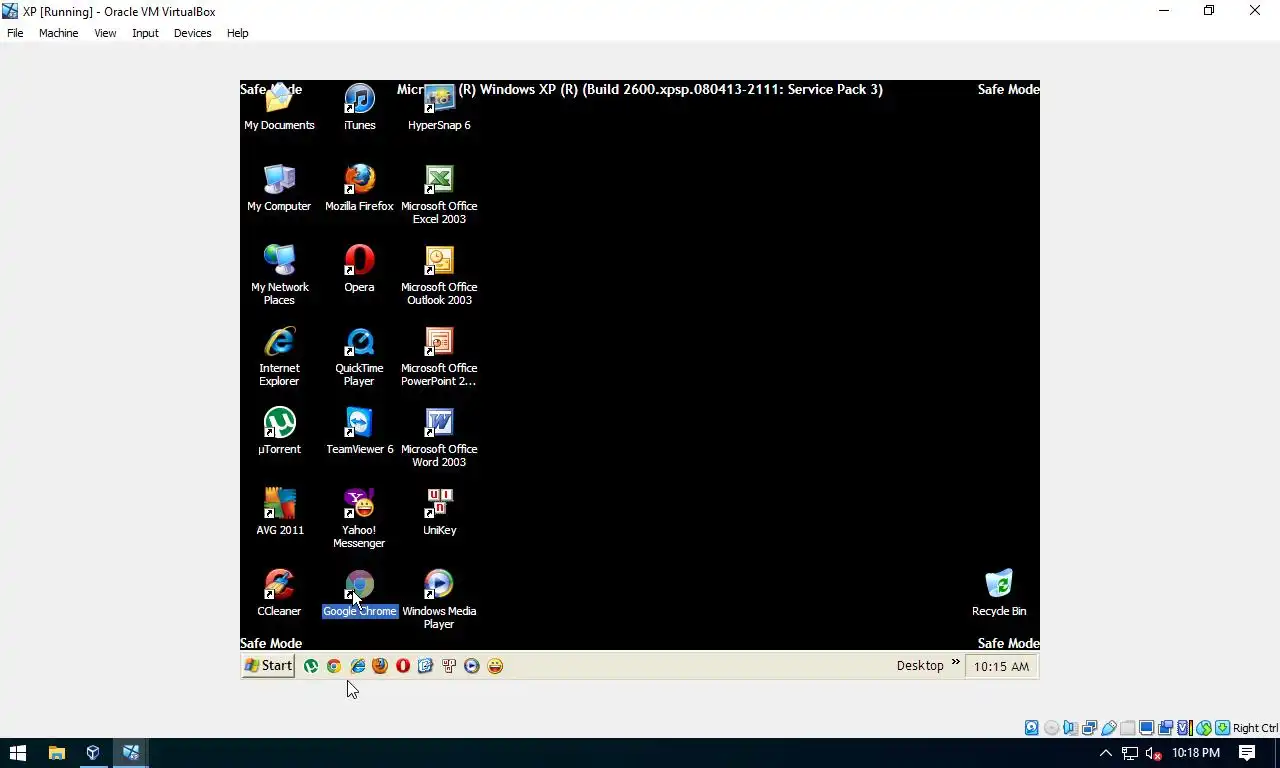The width and height of the screenshot is (1280, 768).
Task: Click the VirtualBox audio indicator
Action: 1070,728
